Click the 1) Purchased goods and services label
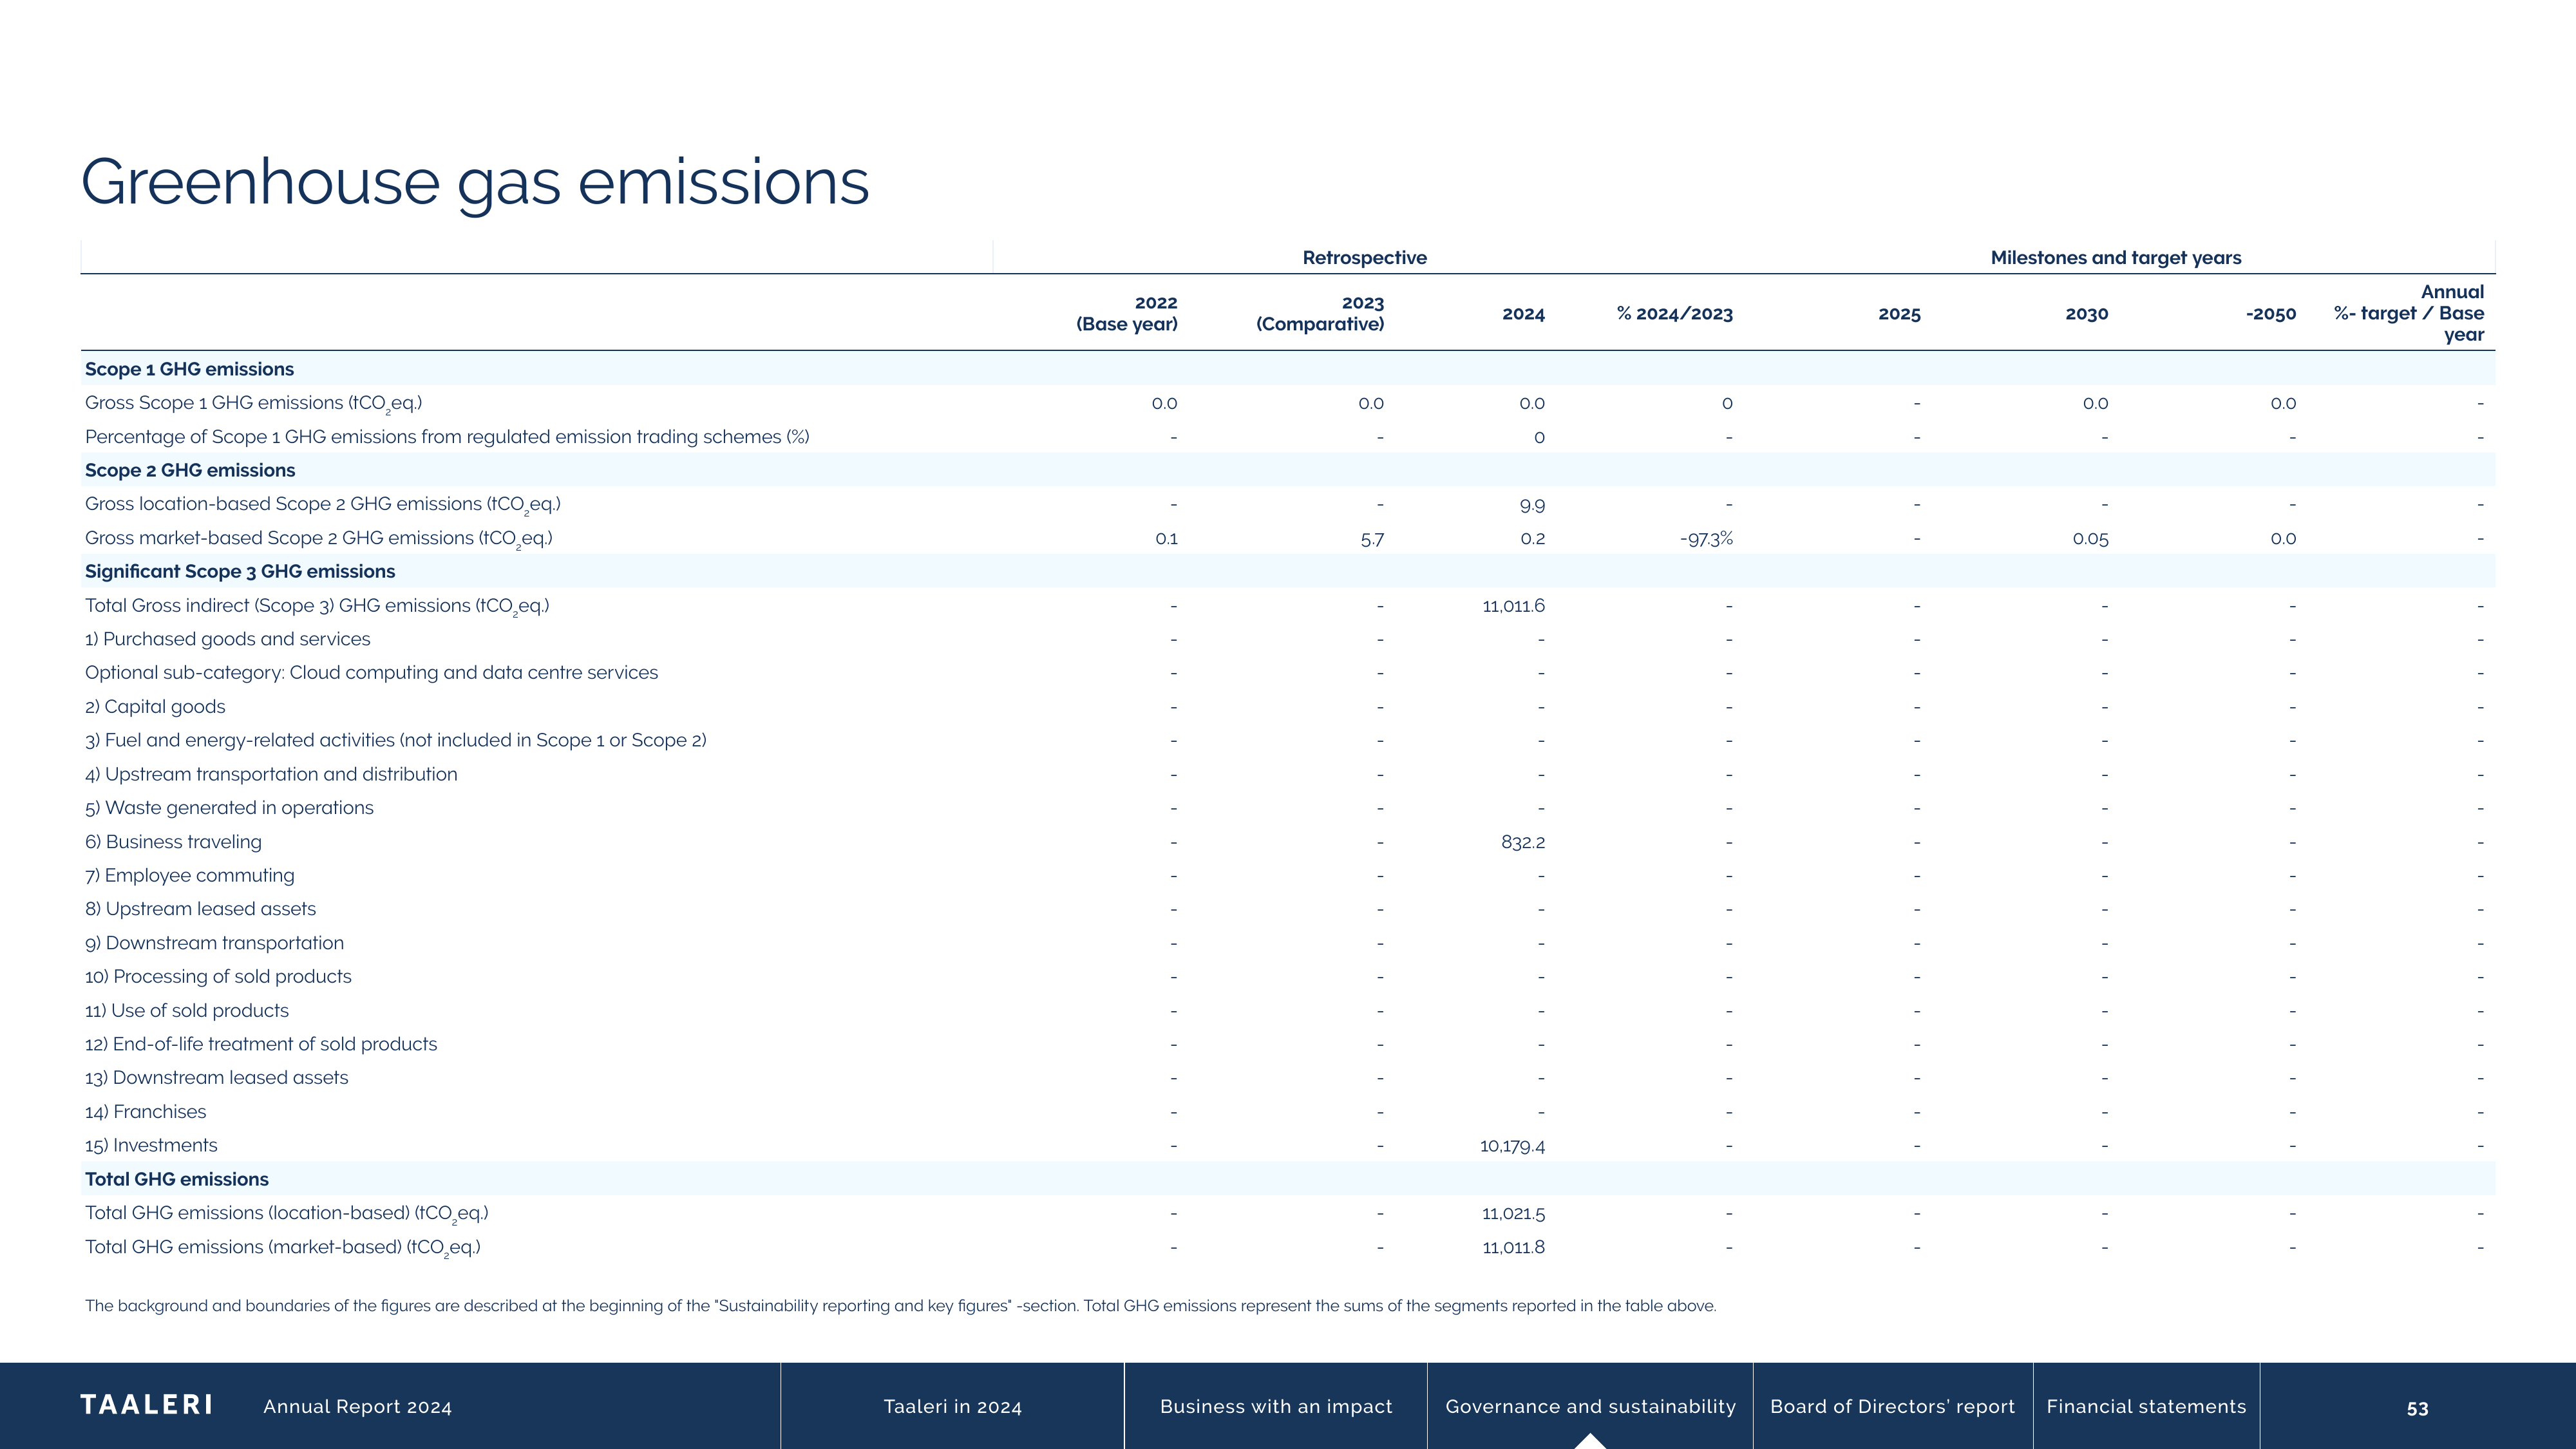The width and height of the screenshot is (2576, 1449). pos(227,639)
